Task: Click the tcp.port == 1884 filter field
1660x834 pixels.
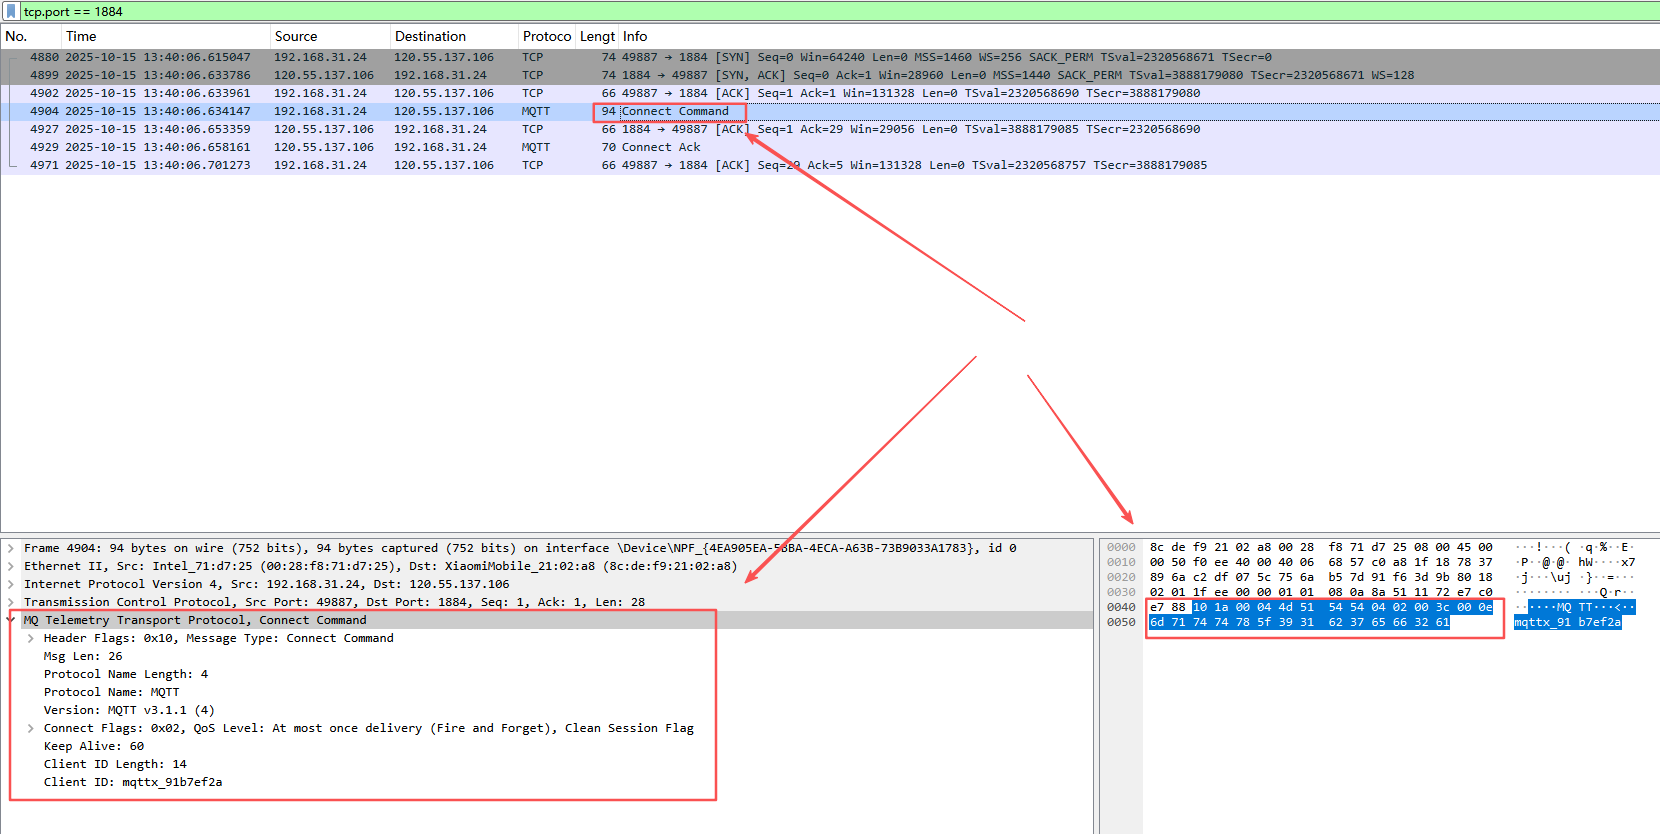Action: [400, 11]
